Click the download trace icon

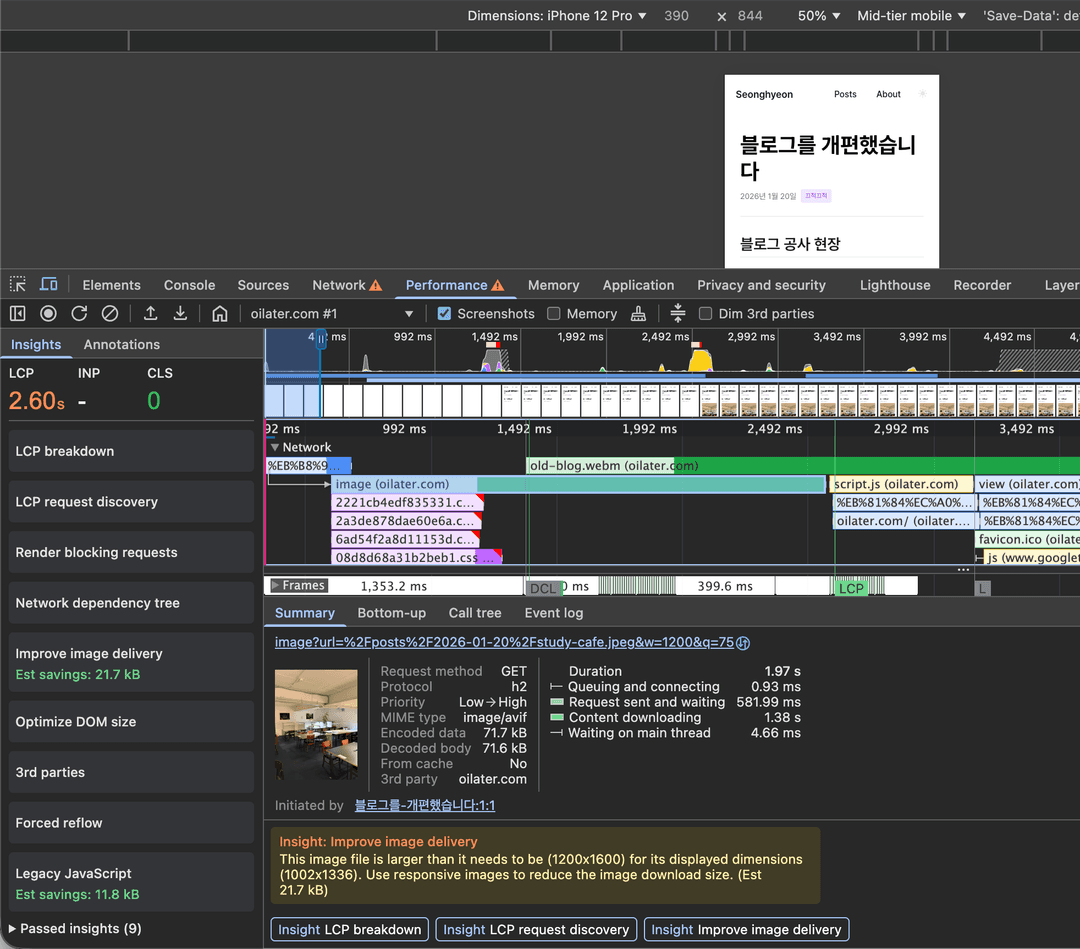click(x=180, y=314)
